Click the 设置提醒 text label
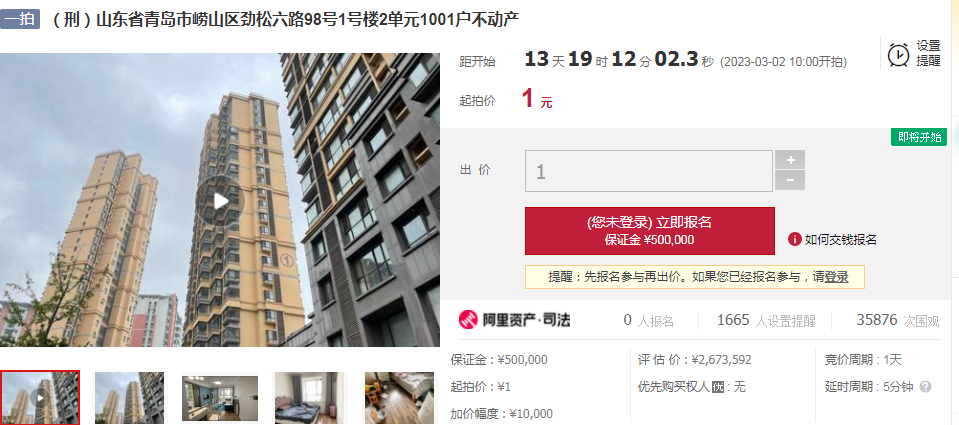Viewport: 959px width, 425px height. [x=928, y=54]
